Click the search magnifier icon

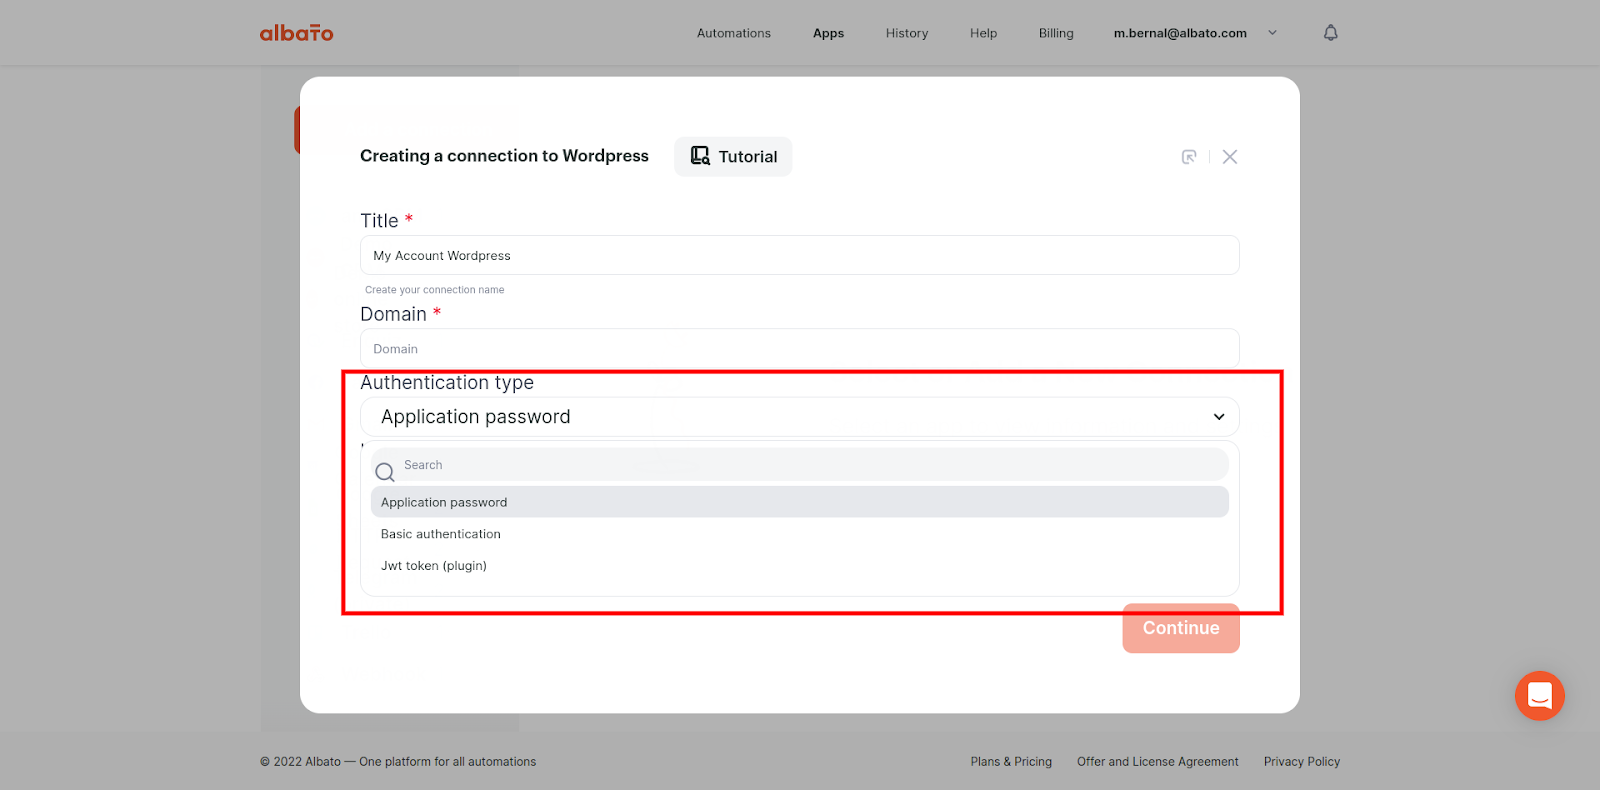coord(385,472)
